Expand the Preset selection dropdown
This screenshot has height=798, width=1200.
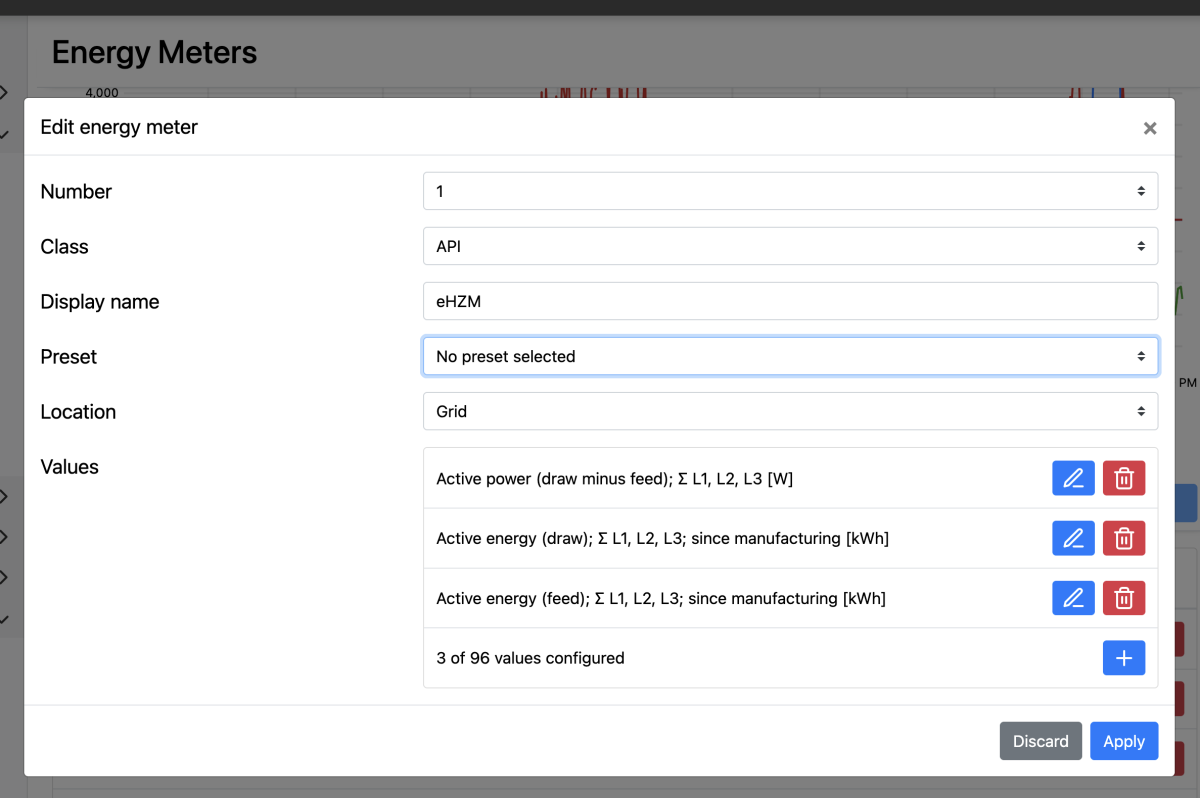[790, 356]
